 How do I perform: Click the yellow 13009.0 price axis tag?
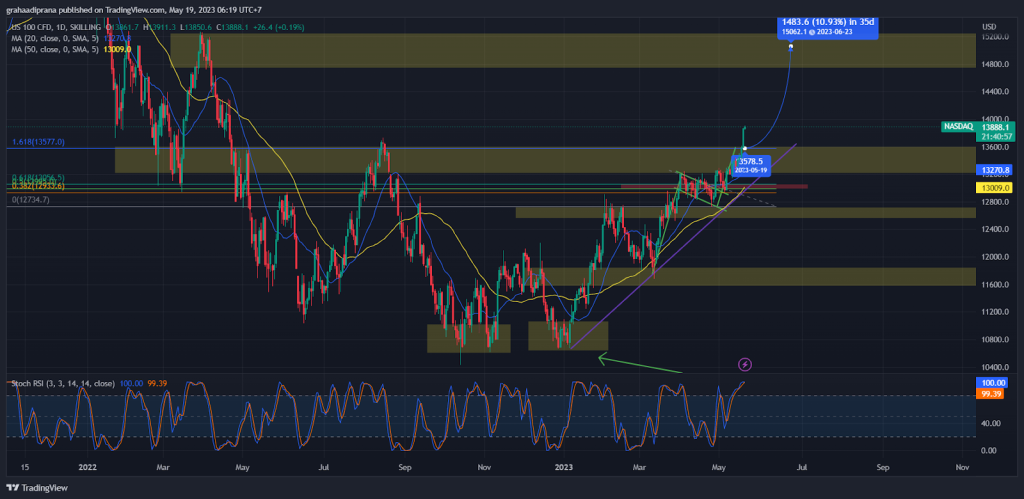(x=997, y=187)
